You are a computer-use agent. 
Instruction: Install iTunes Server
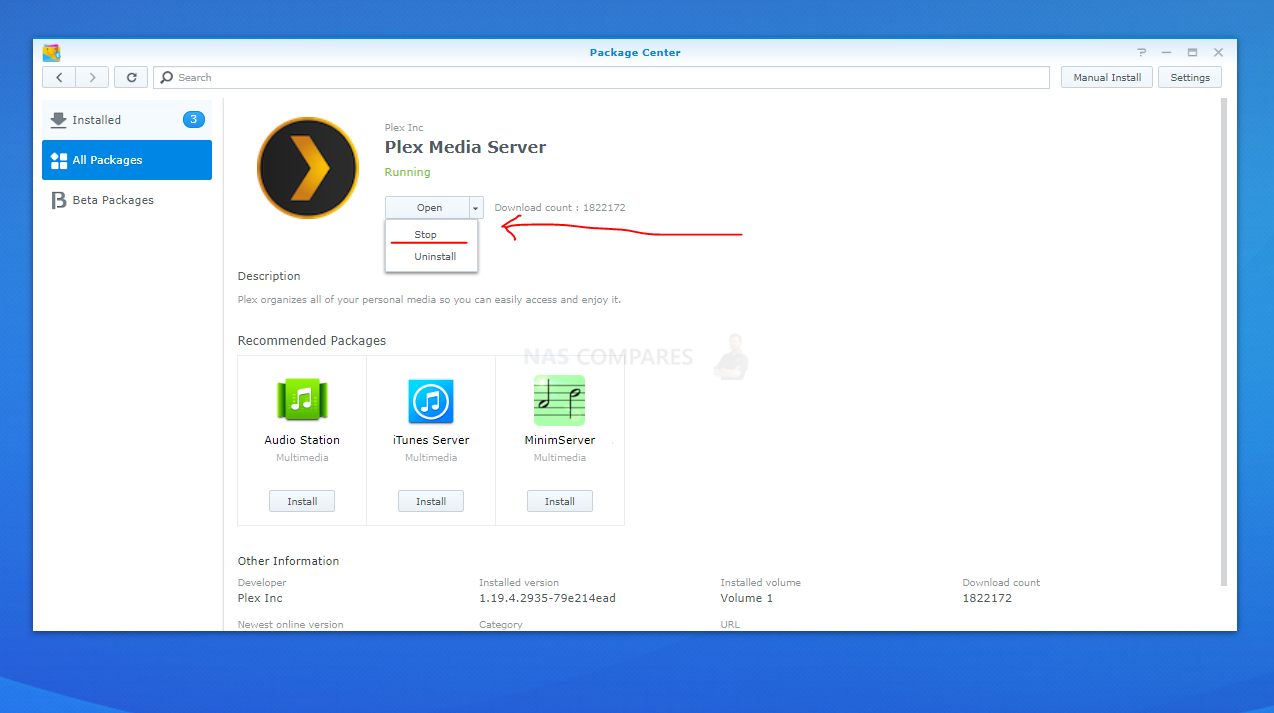tap(431, 501)
